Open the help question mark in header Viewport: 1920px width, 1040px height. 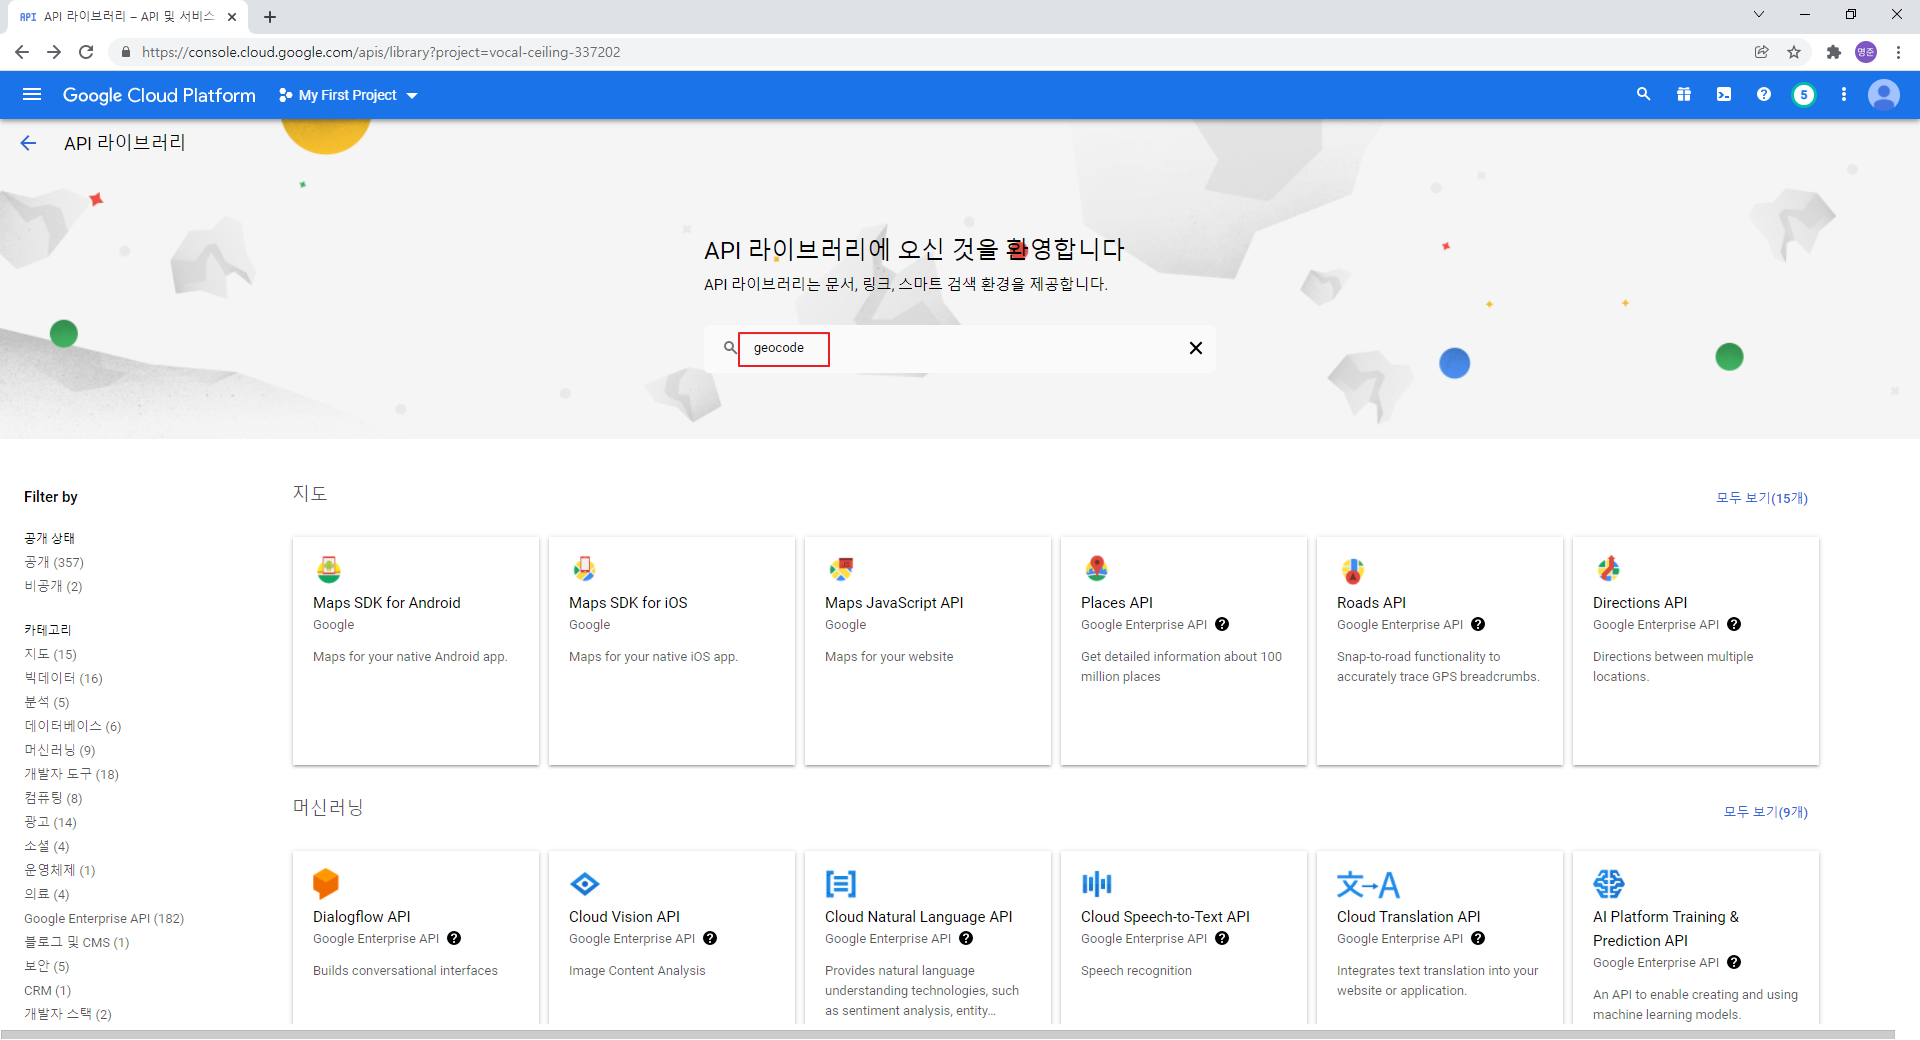[x=1764, y=94]
